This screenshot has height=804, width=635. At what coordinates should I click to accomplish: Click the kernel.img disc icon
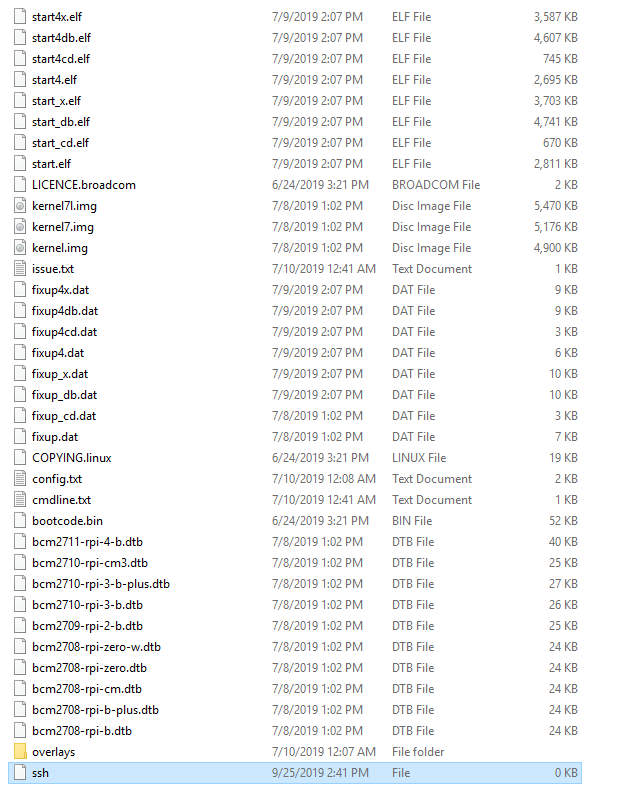20,248
